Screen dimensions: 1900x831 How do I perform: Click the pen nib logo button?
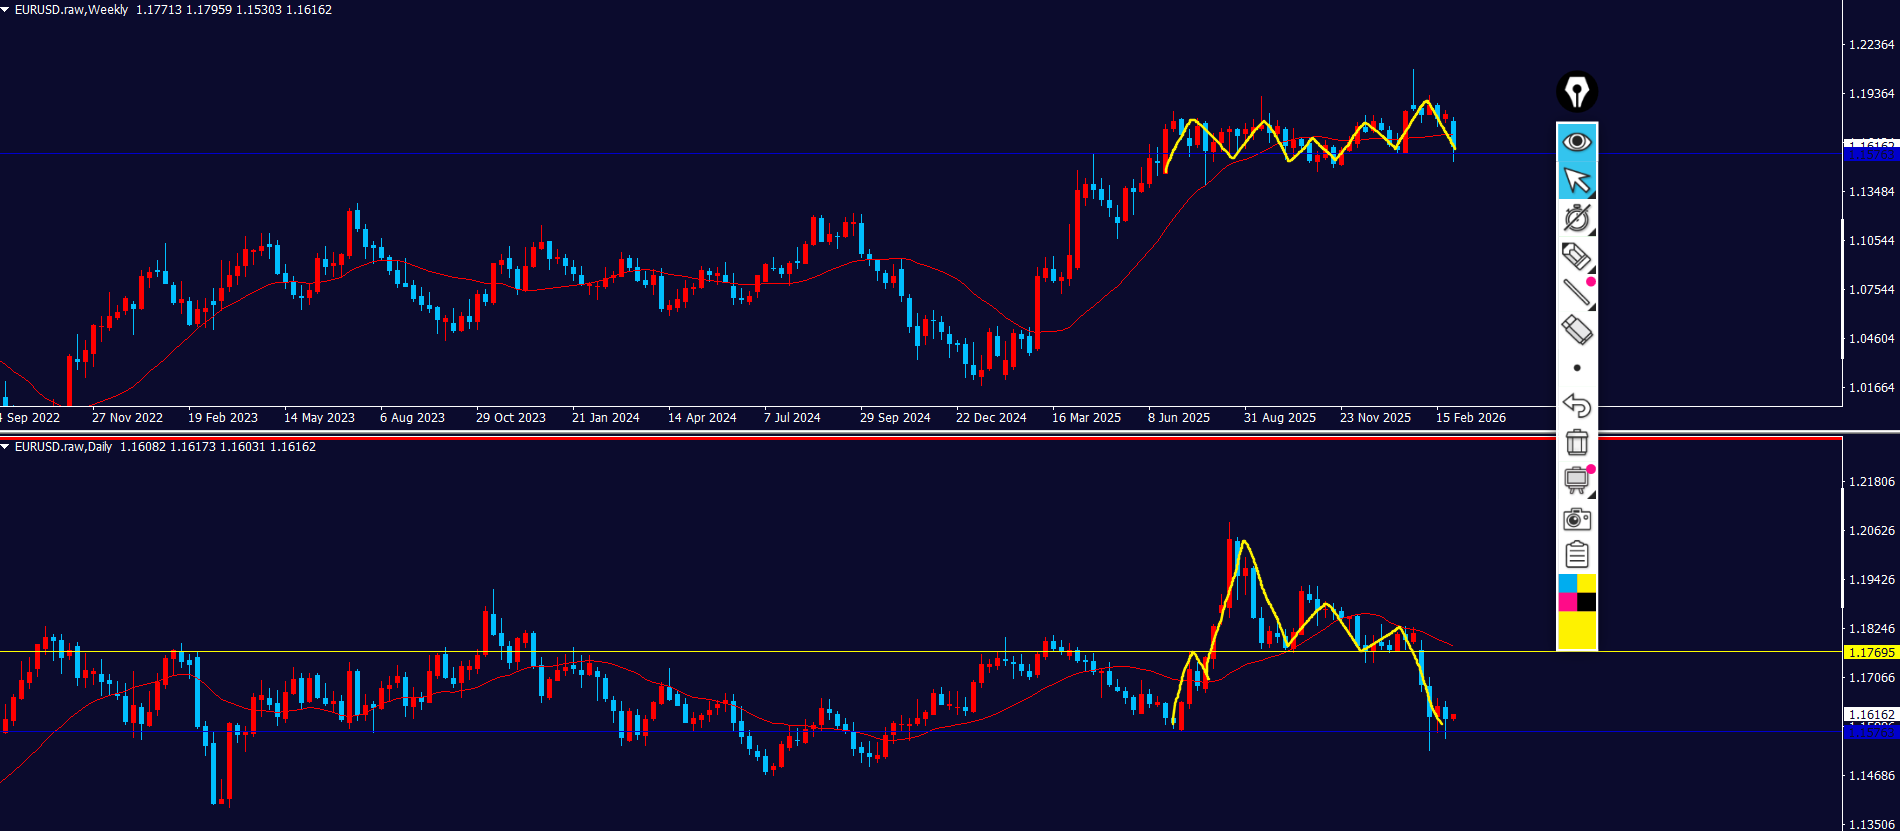1577,93
